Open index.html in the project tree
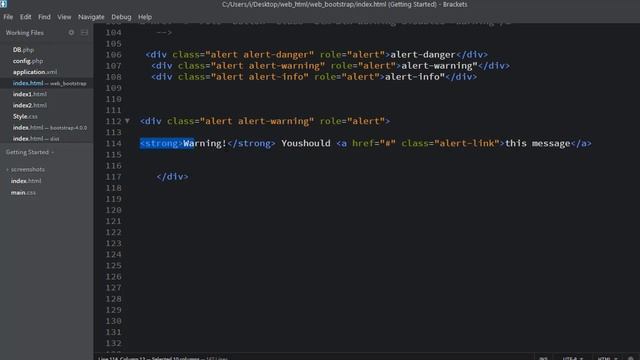The image size is (640, 360). [x=26, y=181]
